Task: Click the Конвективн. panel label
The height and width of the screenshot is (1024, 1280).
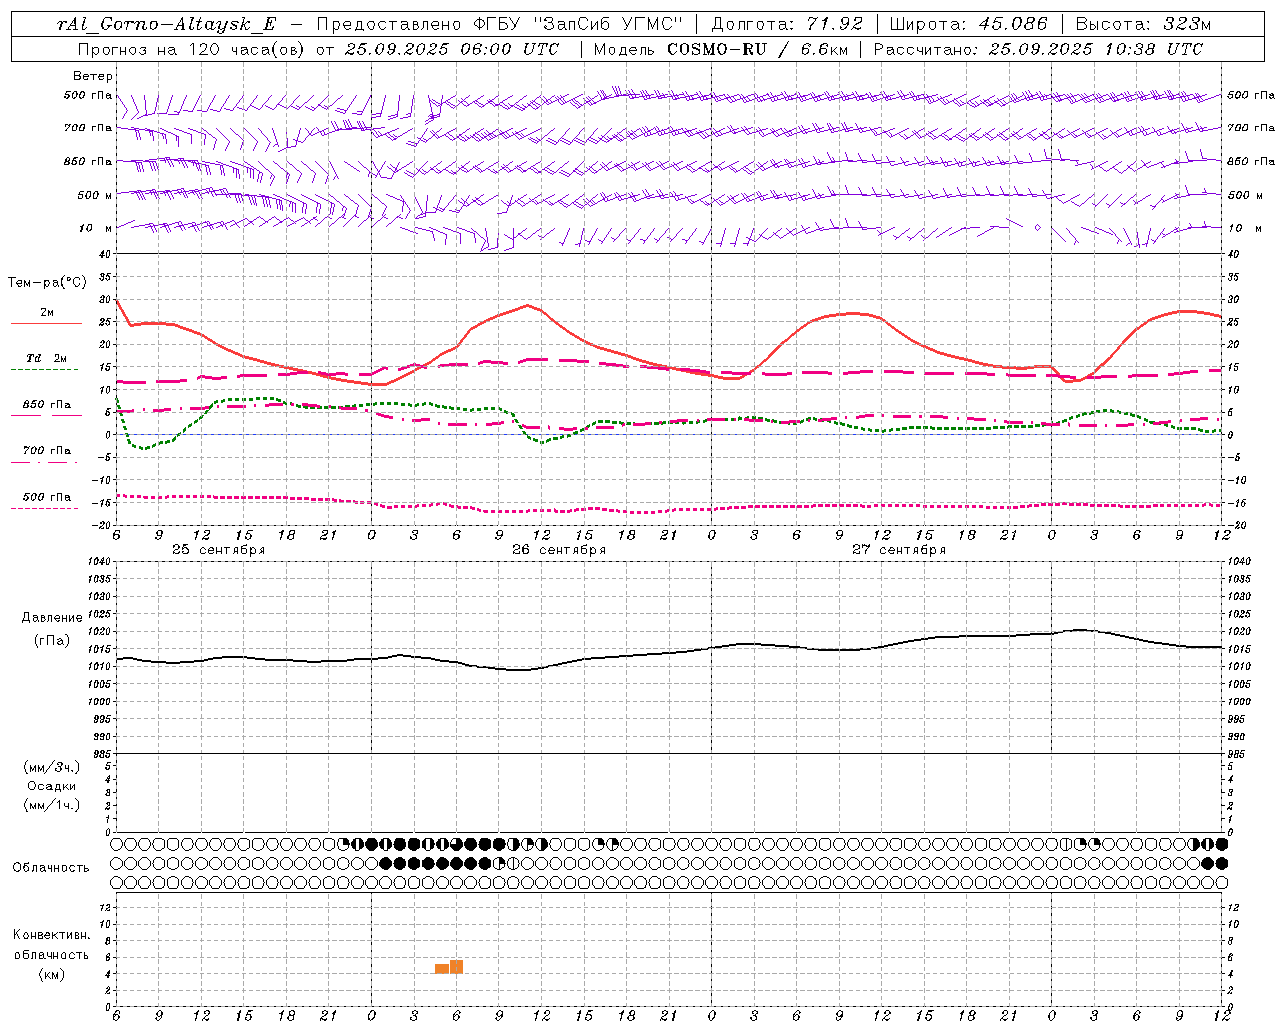Action: tap(51, 935)
